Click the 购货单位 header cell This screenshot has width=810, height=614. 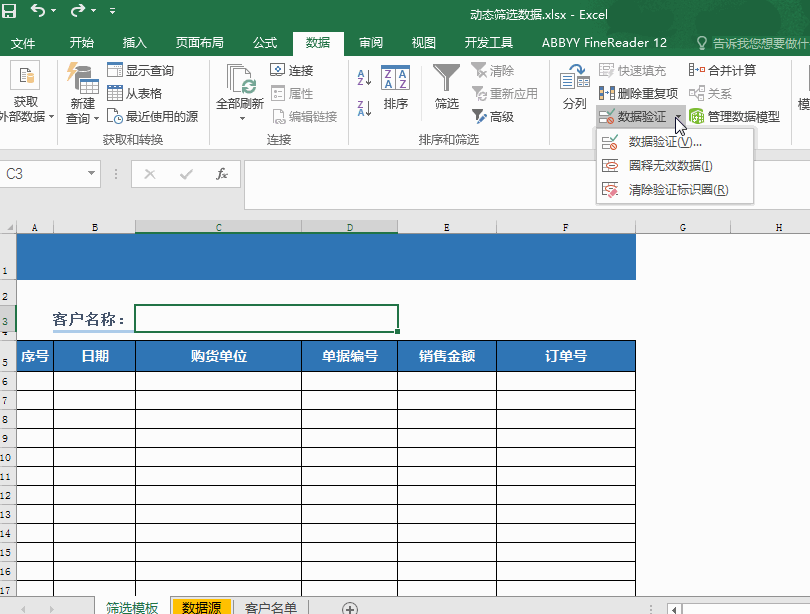219,356
